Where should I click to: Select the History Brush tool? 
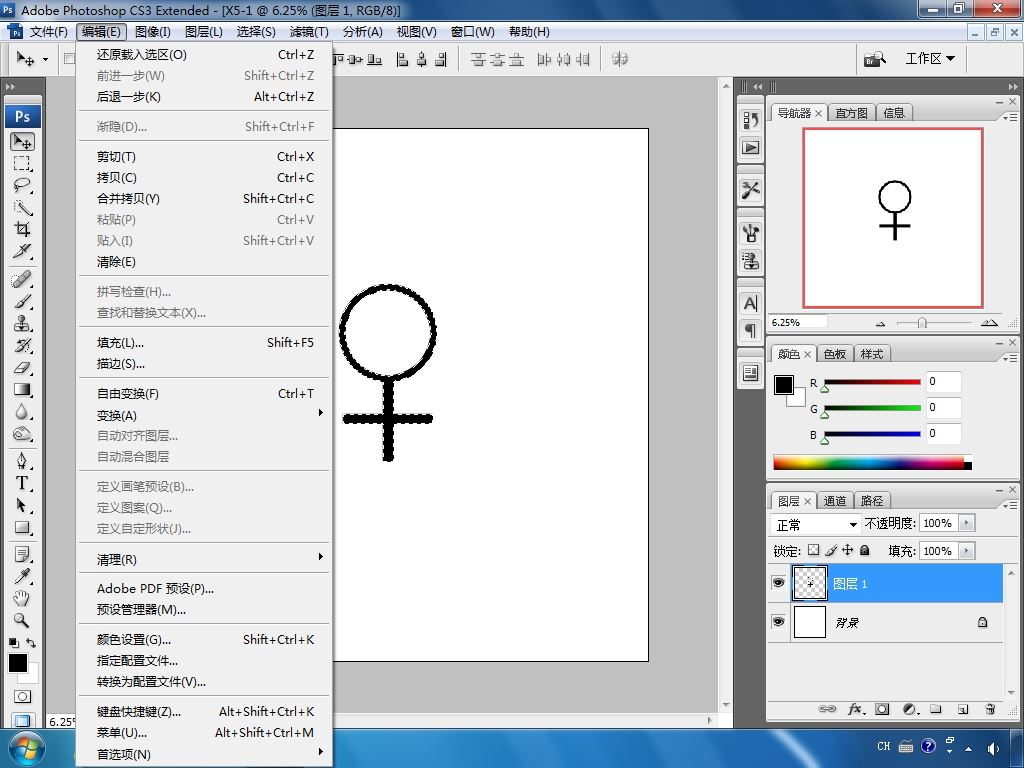coord(22,345)
